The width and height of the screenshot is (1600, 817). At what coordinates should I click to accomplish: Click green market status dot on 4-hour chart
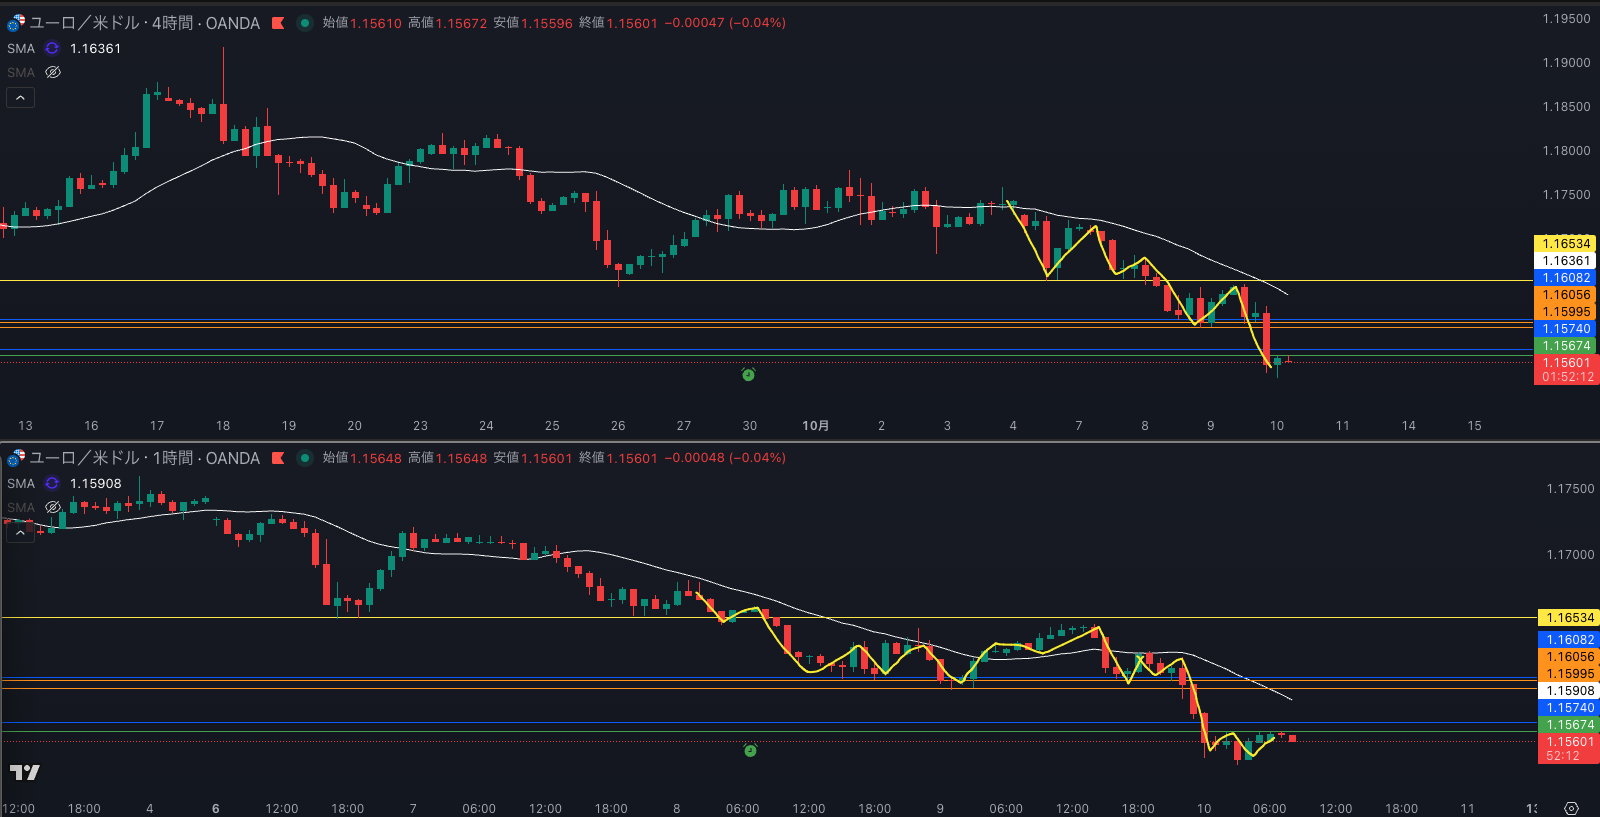point(305,23)
